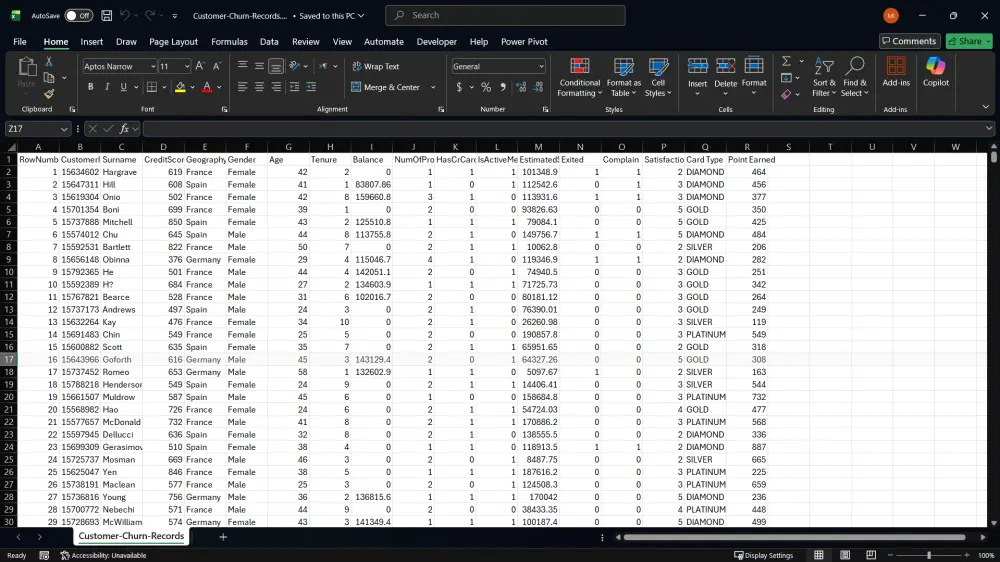Click the Borders icon
Image resolution: width=1000 pixels, height=562 pixels.
[x=152, y=87]
